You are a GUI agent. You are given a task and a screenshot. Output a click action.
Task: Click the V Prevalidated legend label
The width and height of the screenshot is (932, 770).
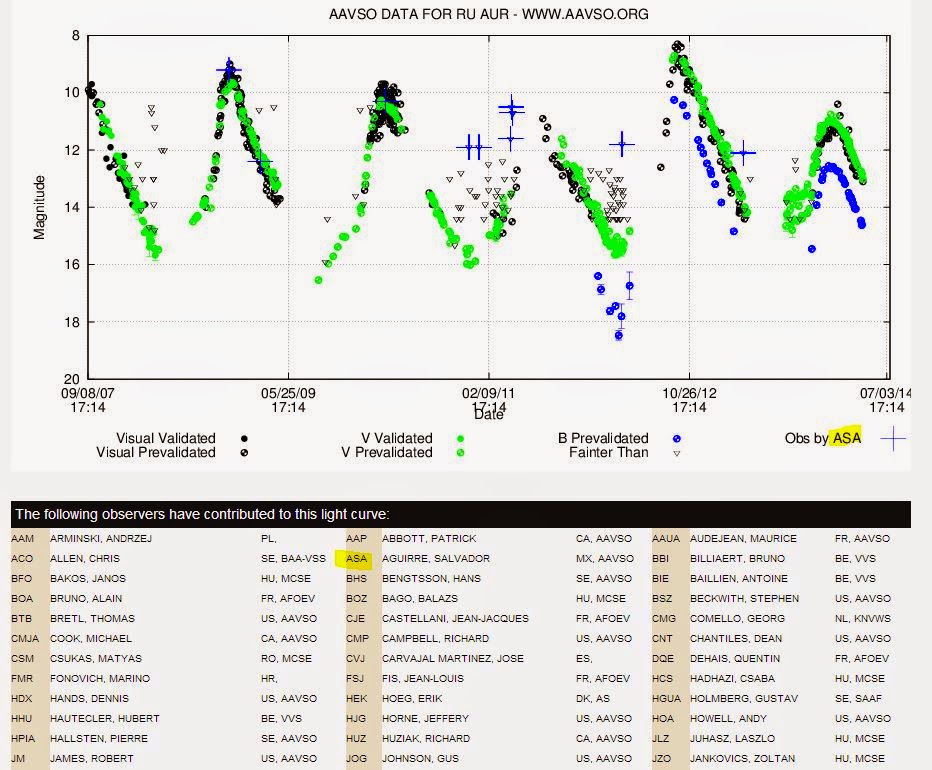[387, 452]
